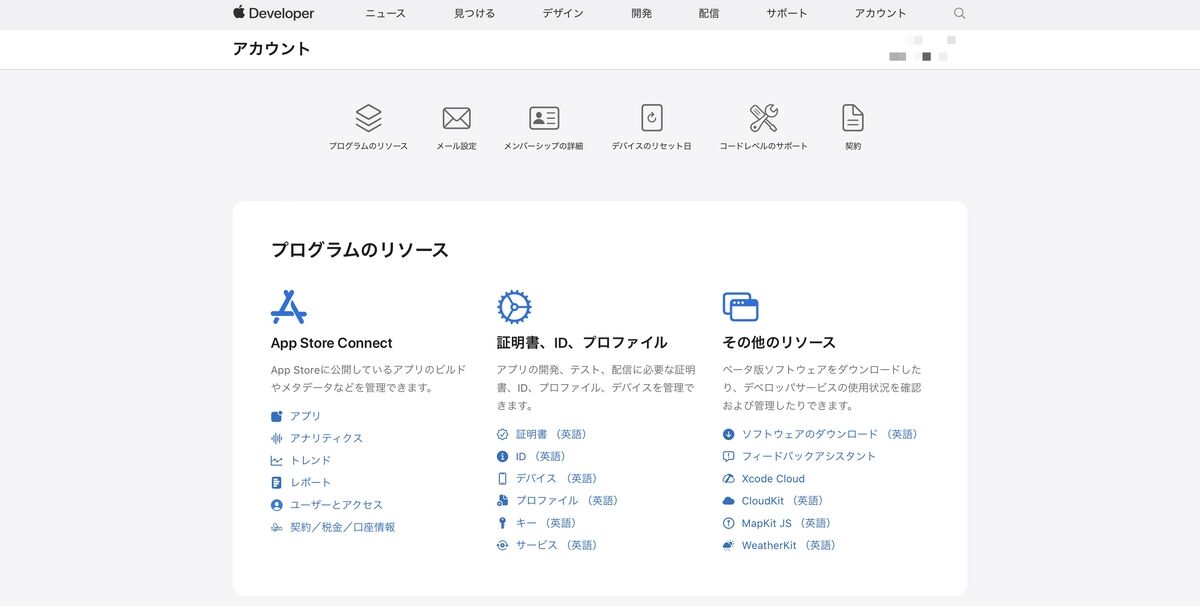Click the プログラムのリソース section heading
The height and width of the screenshot is (606, 1200).
tap(360, 250)
